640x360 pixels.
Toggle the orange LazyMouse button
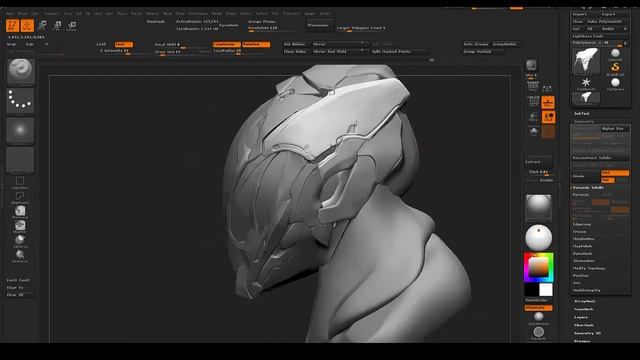(226, 44)
